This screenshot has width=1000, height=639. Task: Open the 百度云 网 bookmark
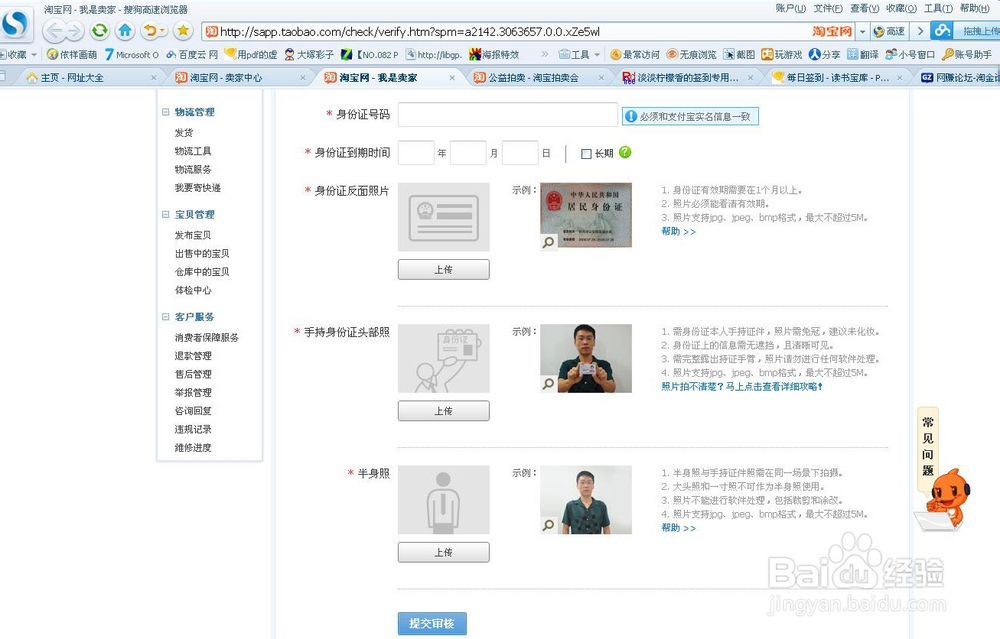point(192,55)
